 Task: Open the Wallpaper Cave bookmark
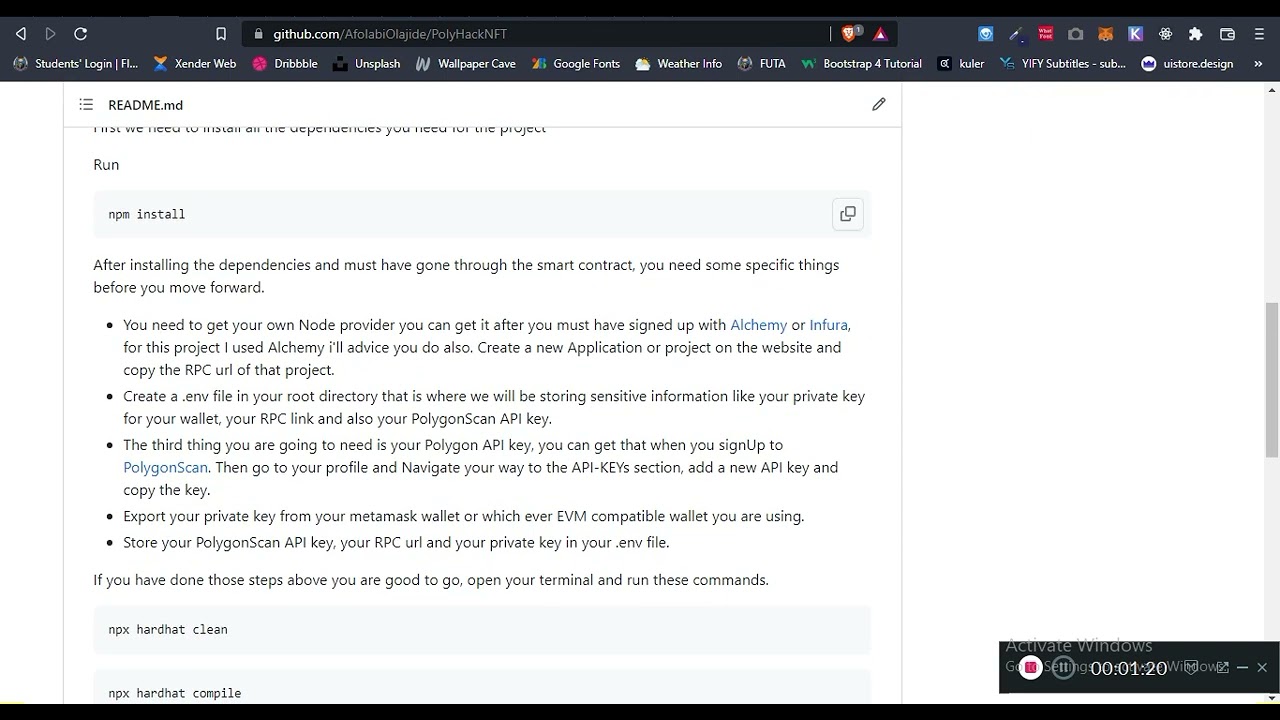tap(466, 63)
